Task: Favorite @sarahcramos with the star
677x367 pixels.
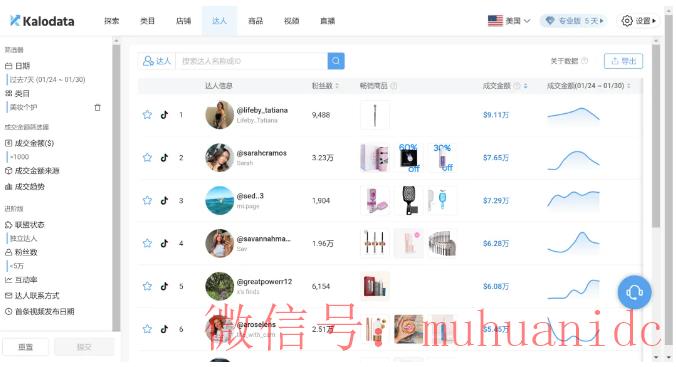Action: (147, 158)
